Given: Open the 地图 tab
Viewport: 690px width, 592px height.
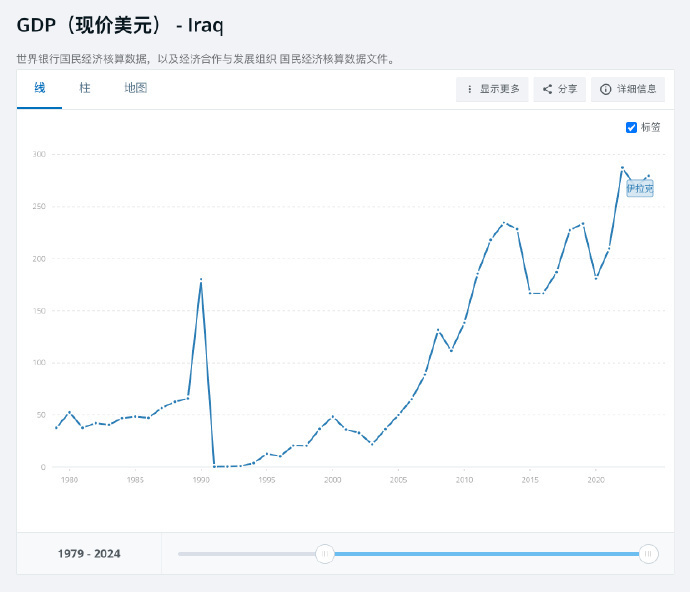Looking at the screenshot, I should tap(135, 88).
